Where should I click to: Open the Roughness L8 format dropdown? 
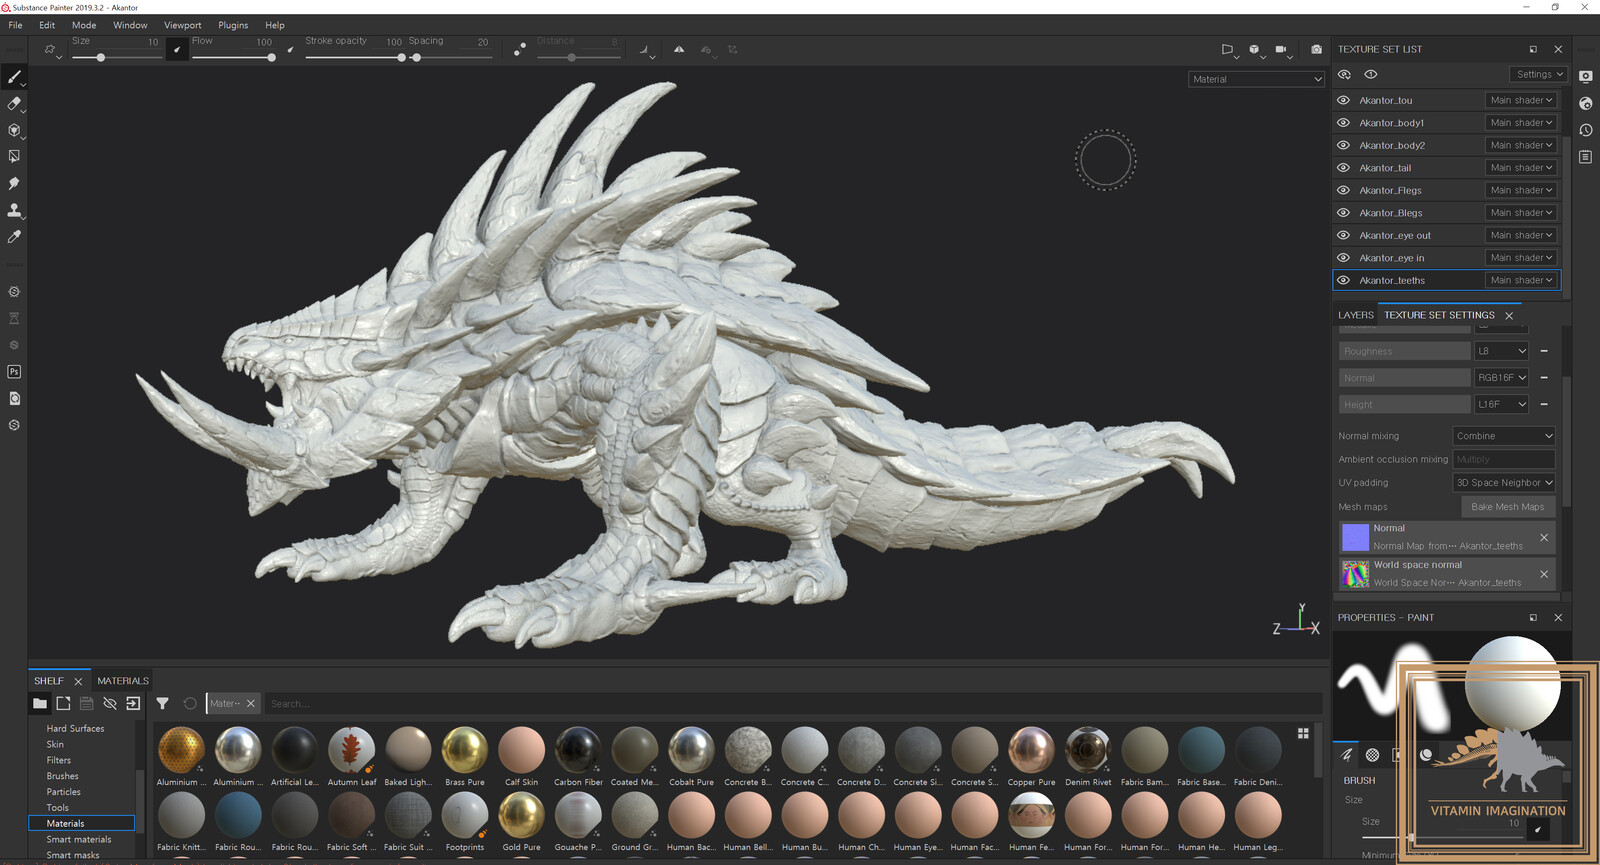tap(1502, 351)
